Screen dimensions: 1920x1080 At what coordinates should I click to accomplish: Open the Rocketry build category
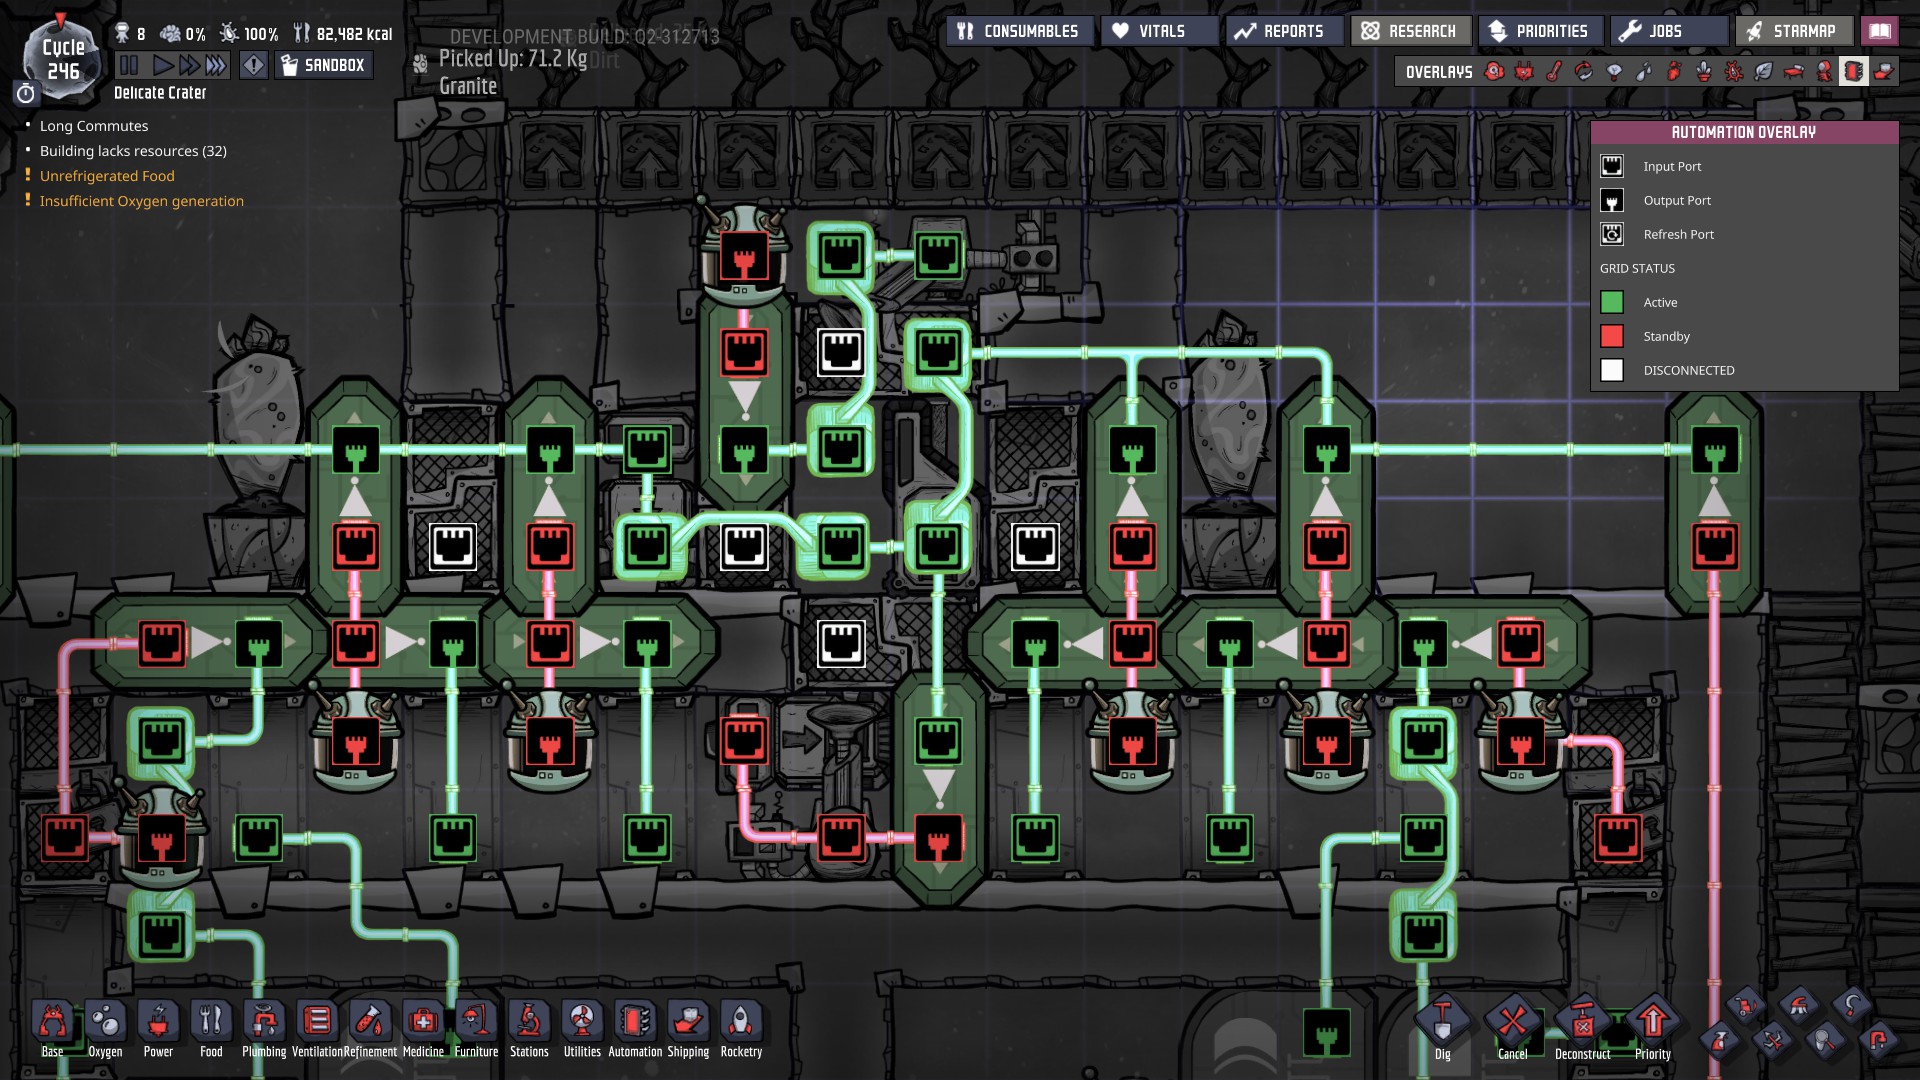741,1029
